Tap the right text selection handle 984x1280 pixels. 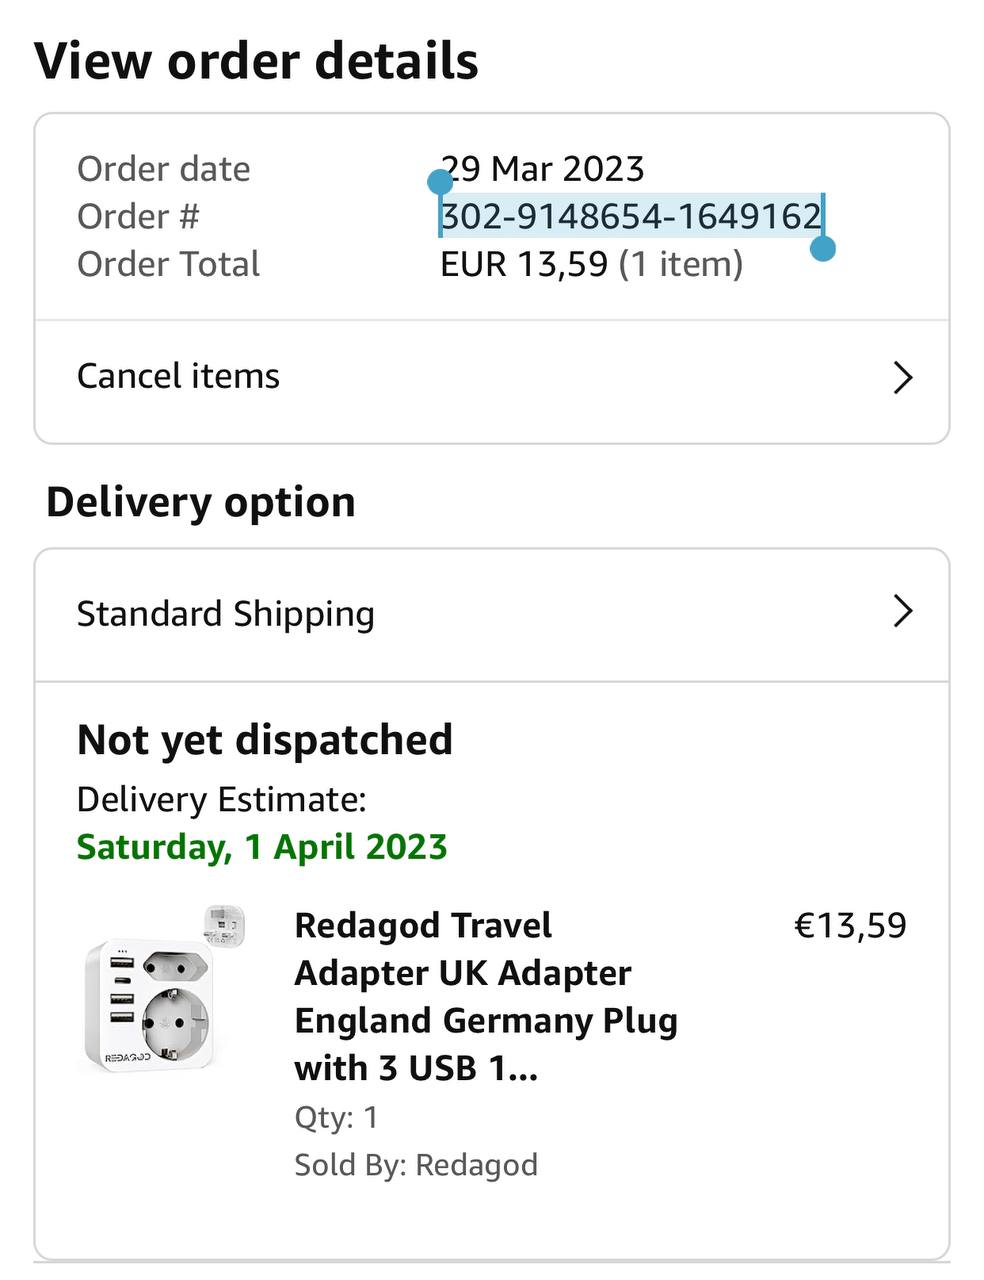point(822,248)
